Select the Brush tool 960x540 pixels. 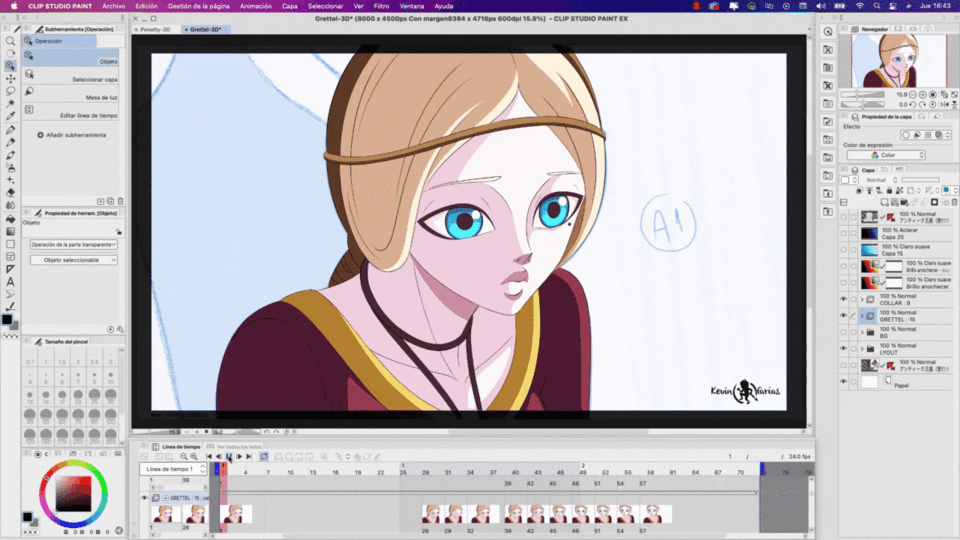pos(10,155)
